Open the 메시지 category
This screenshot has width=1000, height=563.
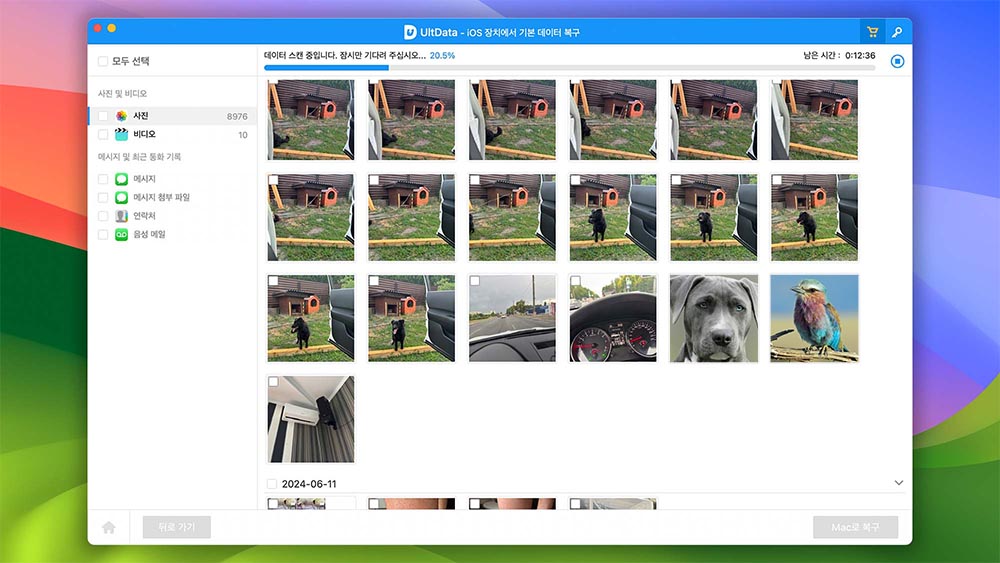click(144, 179)
